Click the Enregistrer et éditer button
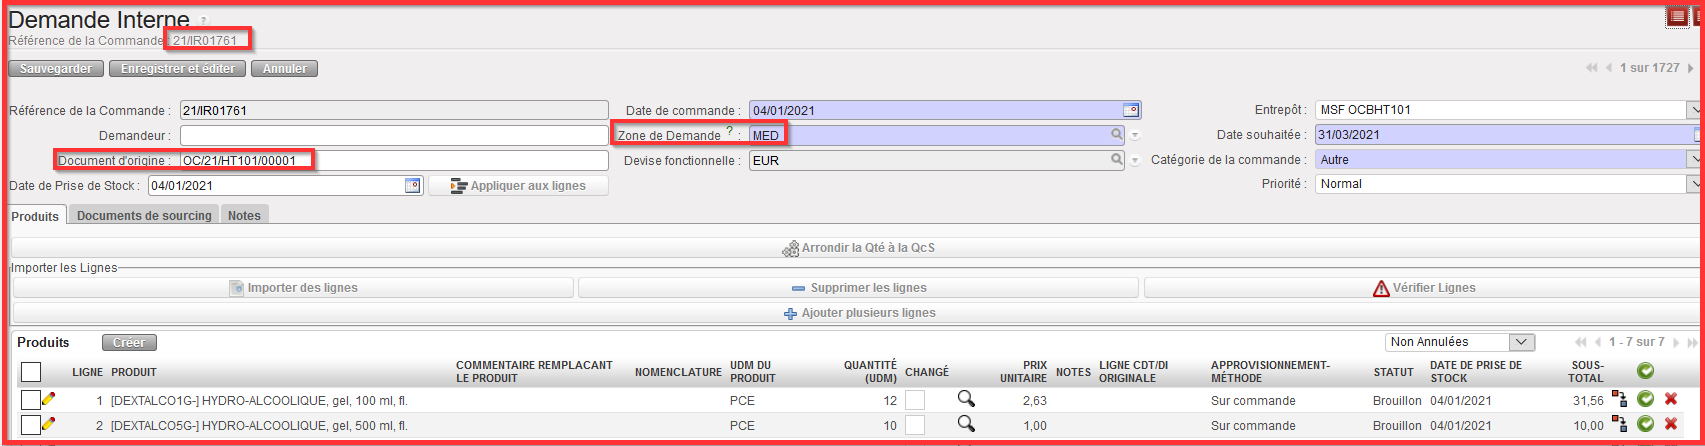1705x446 pixels. [x=178, y=69]
